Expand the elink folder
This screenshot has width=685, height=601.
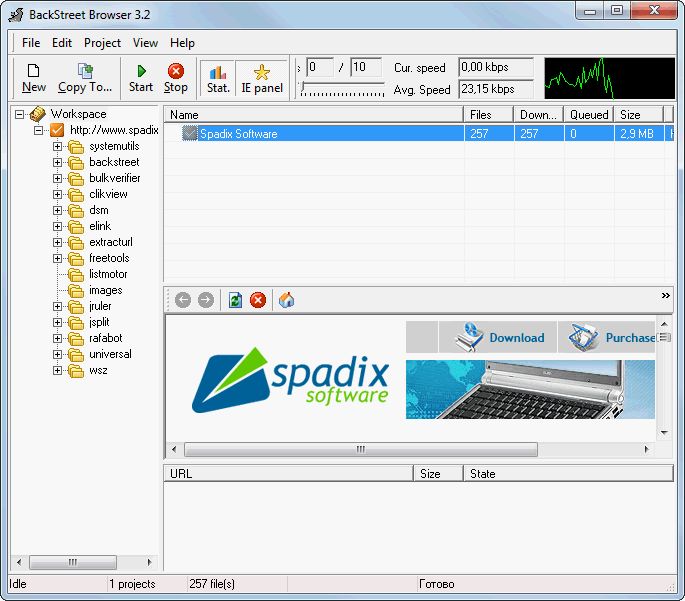[x=57, y=226]
